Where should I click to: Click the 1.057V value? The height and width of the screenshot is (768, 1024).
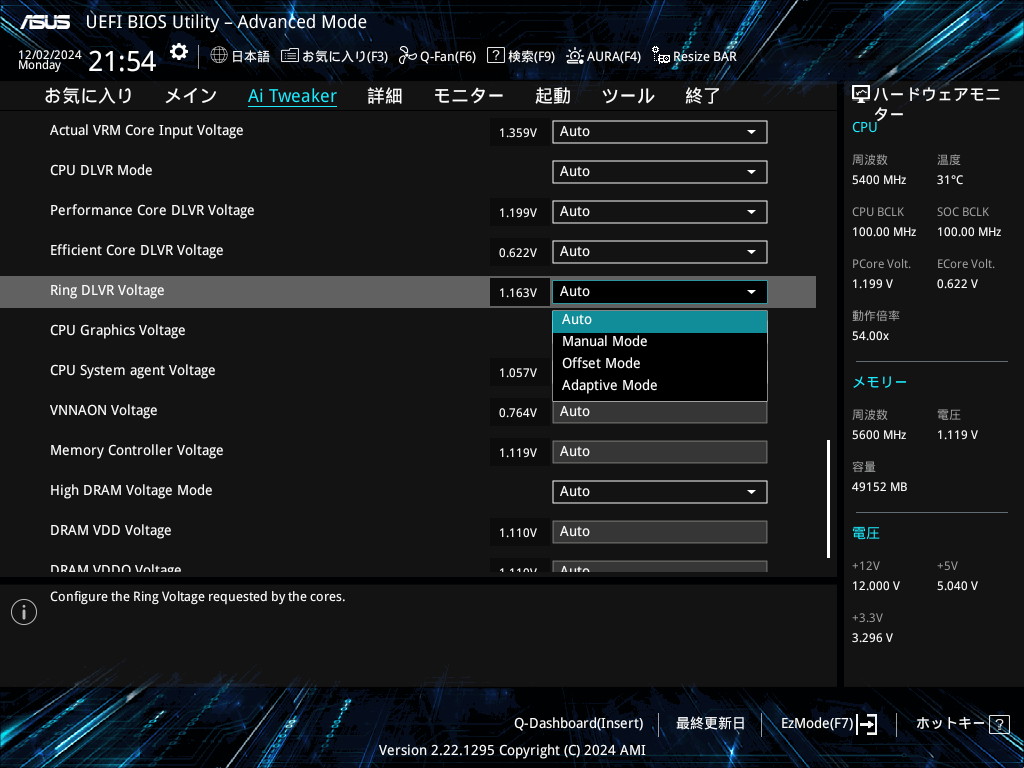(x=518, y=373)
